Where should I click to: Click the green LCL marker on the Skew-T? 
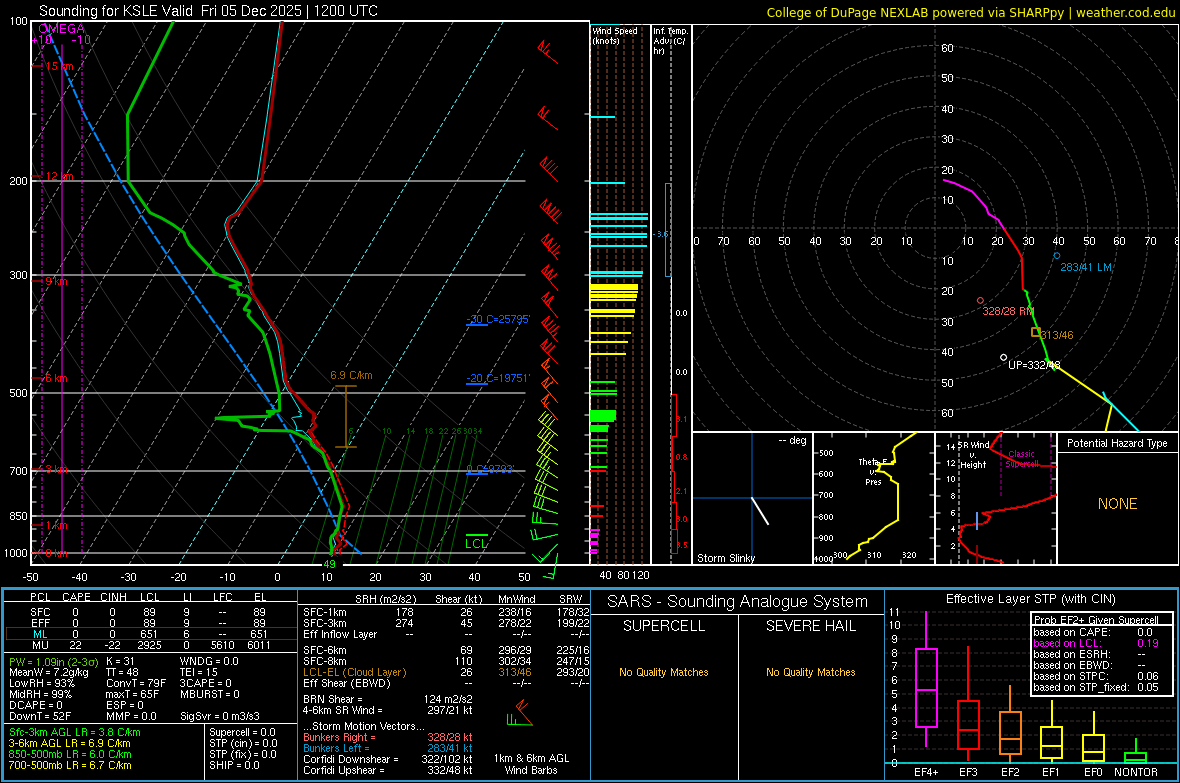(476, 541)
